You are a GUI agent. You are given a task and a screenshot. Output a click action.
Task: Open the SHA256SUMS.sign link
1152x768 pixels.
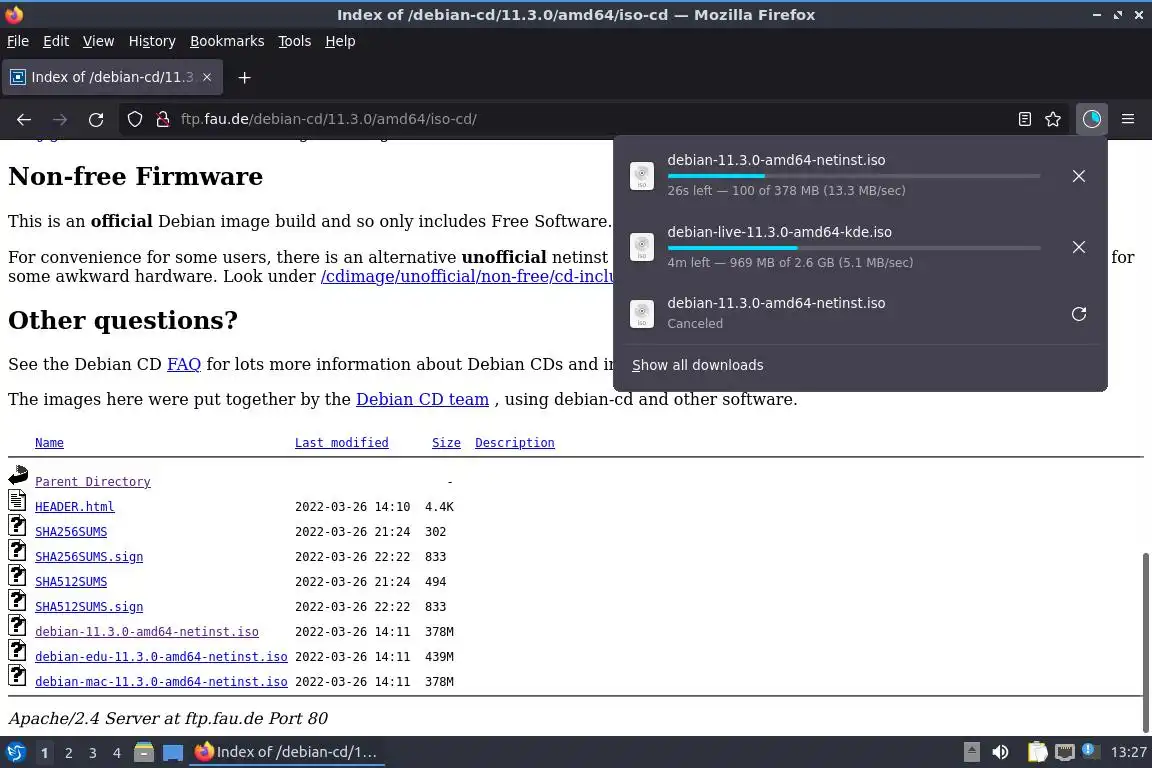pos(89,556)
